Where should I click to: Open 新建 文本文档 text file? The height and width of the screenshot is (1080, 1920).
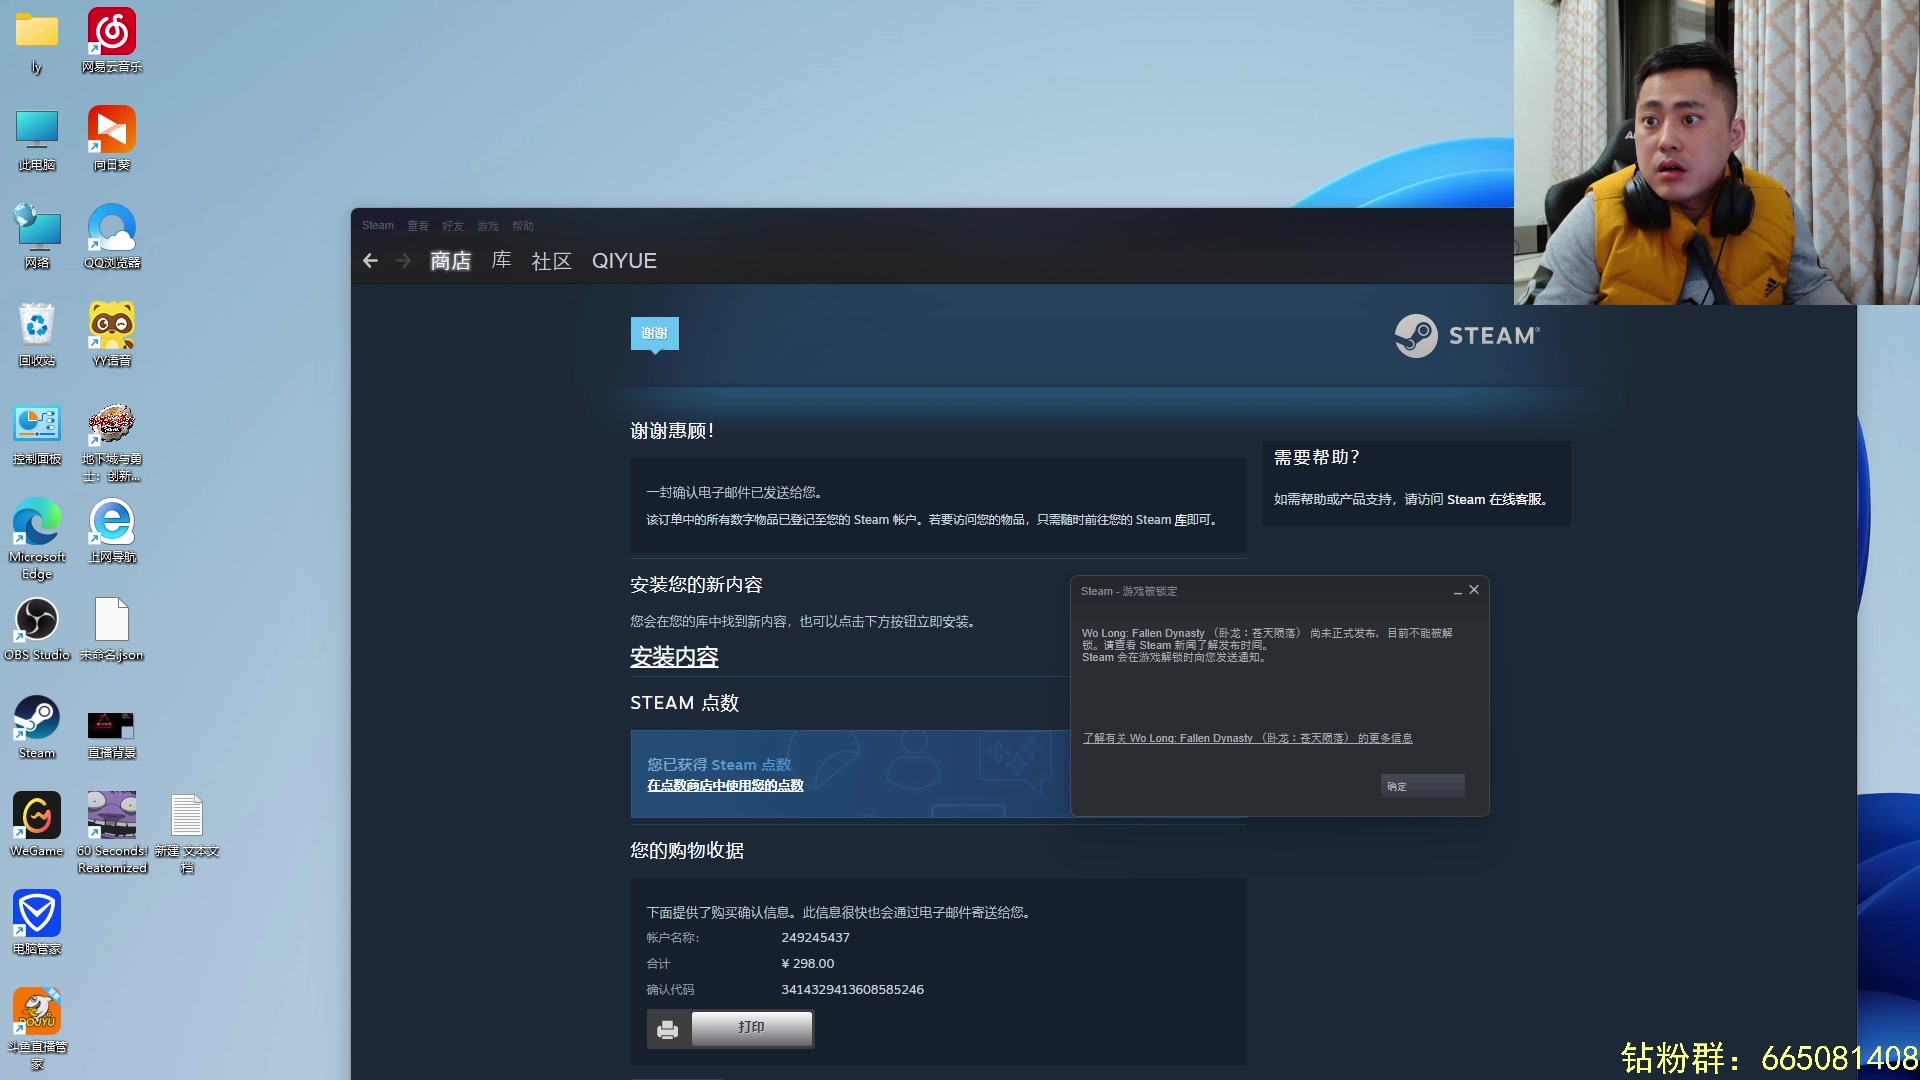click(187, 833)
